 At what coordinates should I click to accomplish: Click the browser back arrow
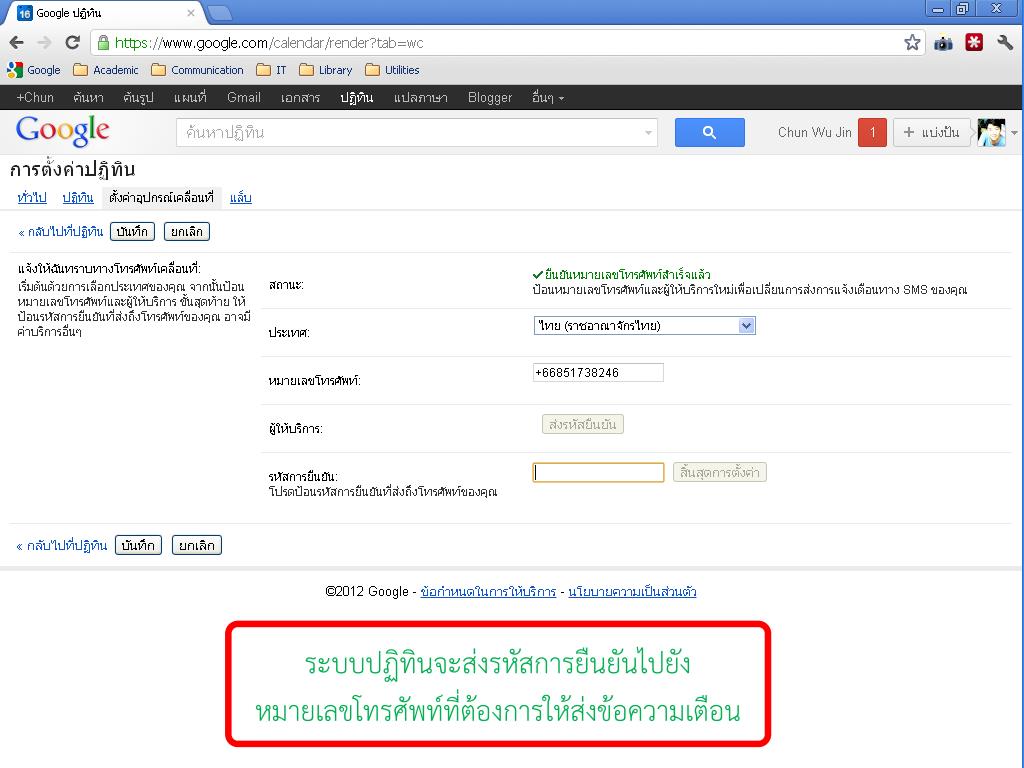pos(17,43)
